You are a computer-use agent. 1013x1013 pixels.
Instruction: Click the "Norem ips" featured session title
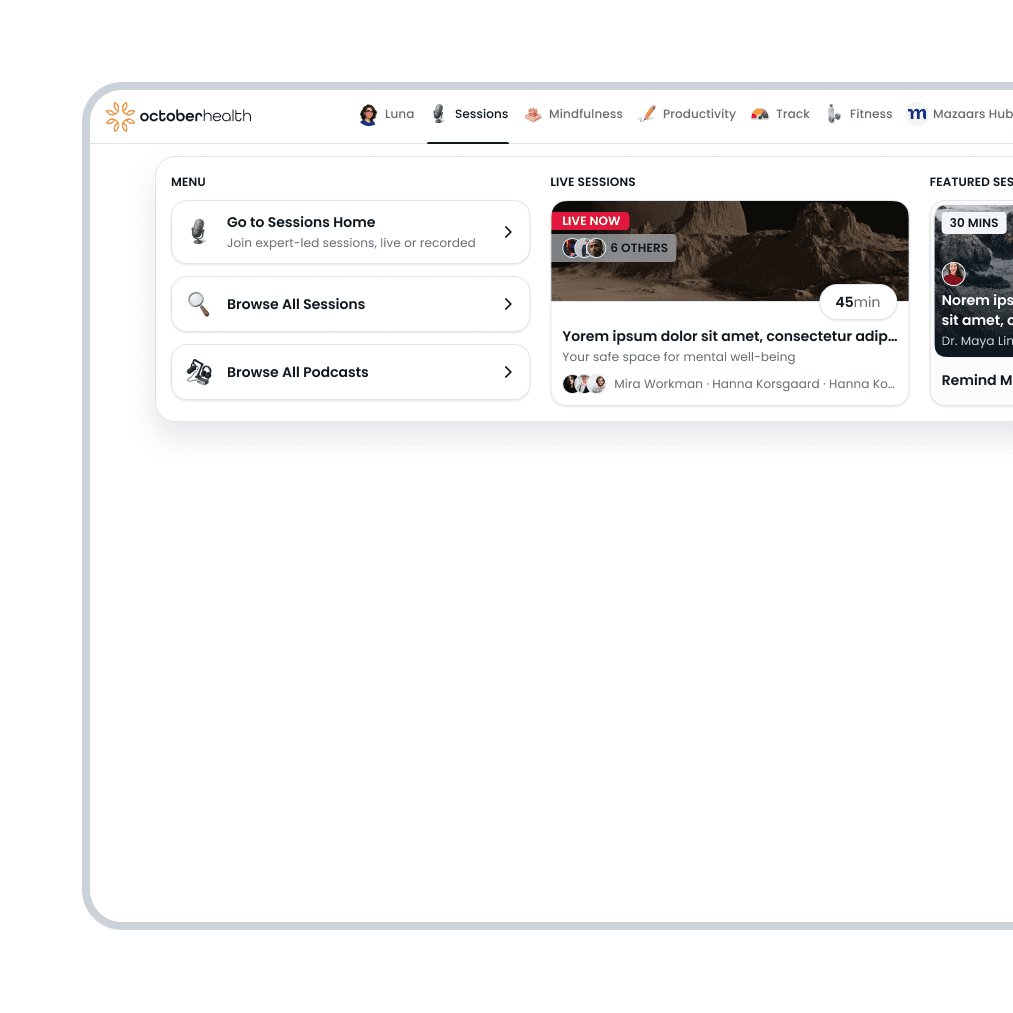point(977,310)
